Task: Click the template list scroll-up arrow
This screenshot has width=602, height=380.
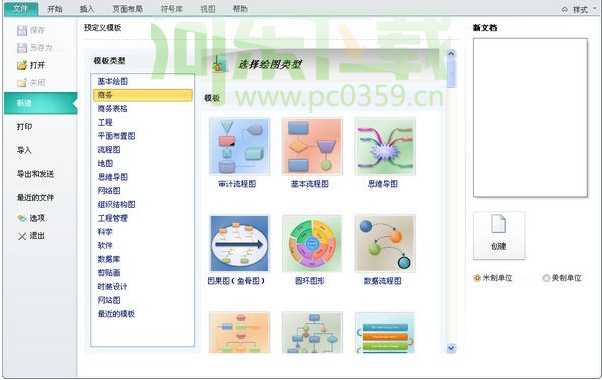Action: pyautogui.click(x=451, y=53)
